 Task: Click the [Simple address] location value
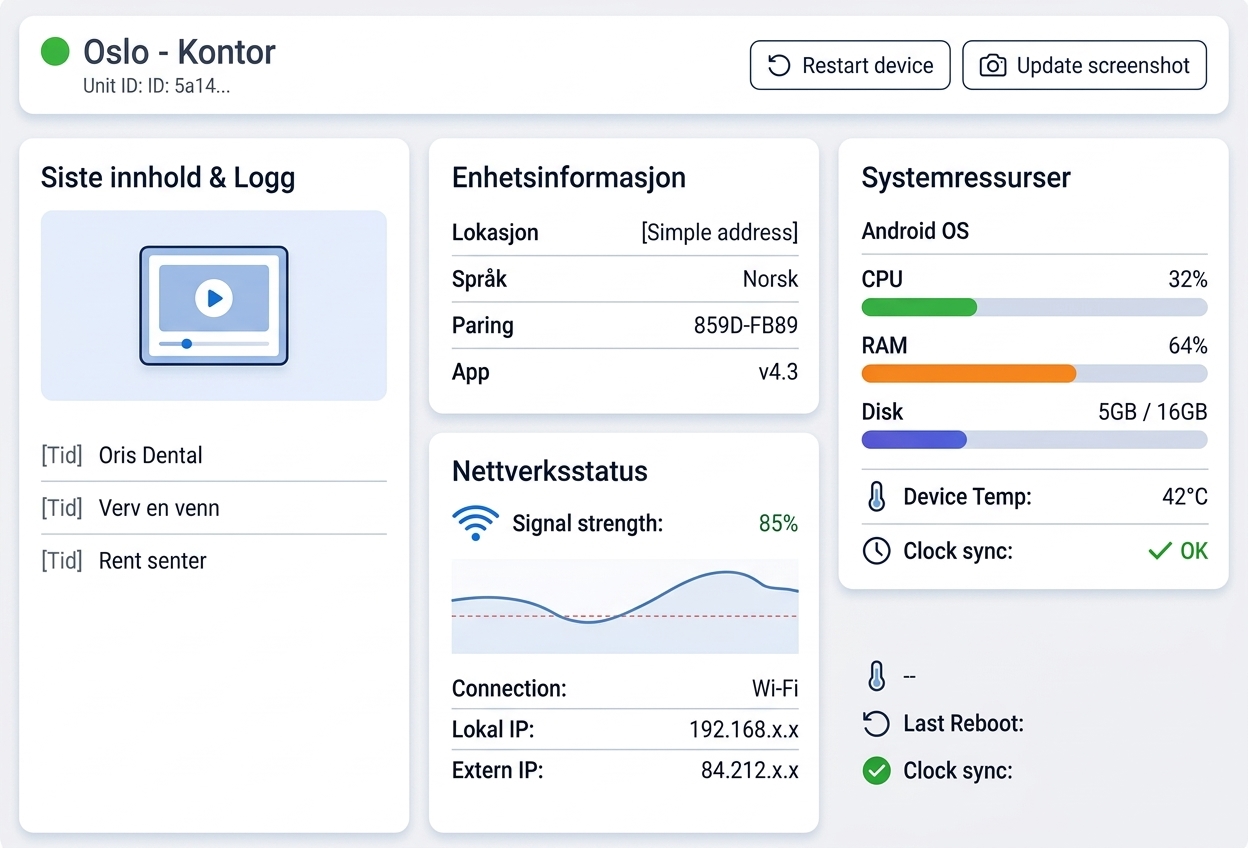[720, 233]
